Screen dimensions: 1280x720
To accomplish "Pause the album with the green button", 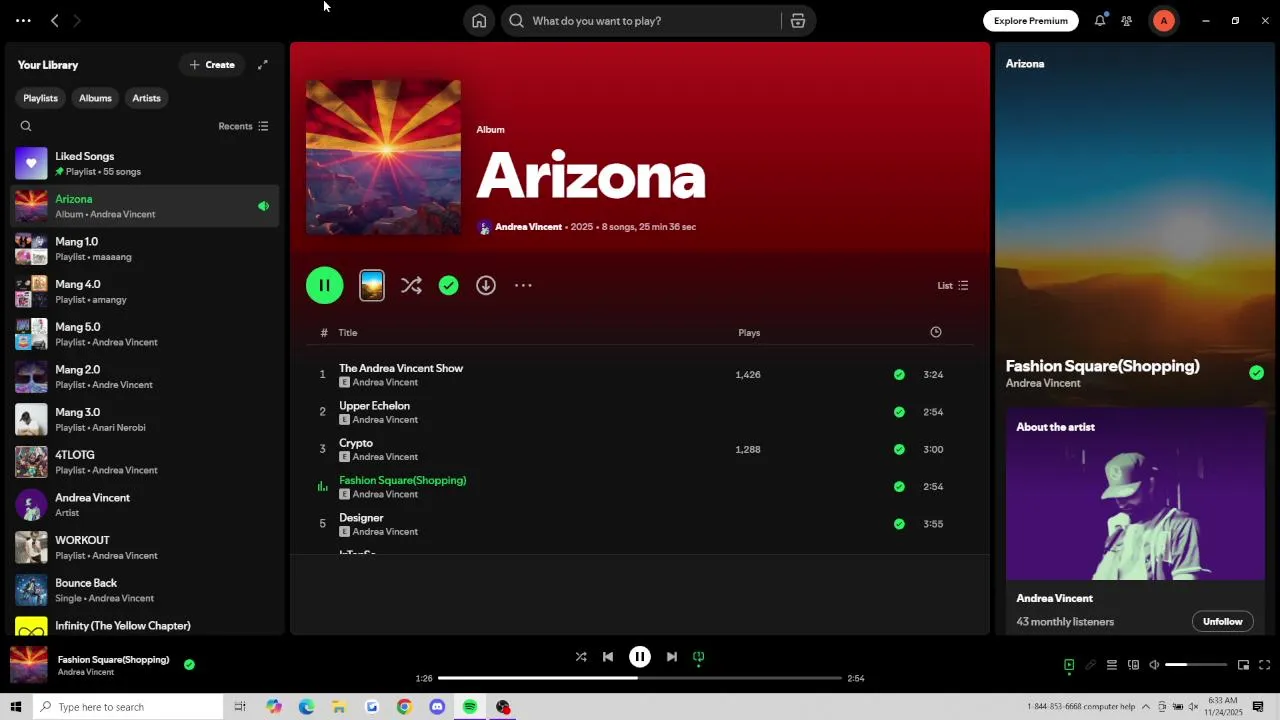I will click(x=325, y=286).
